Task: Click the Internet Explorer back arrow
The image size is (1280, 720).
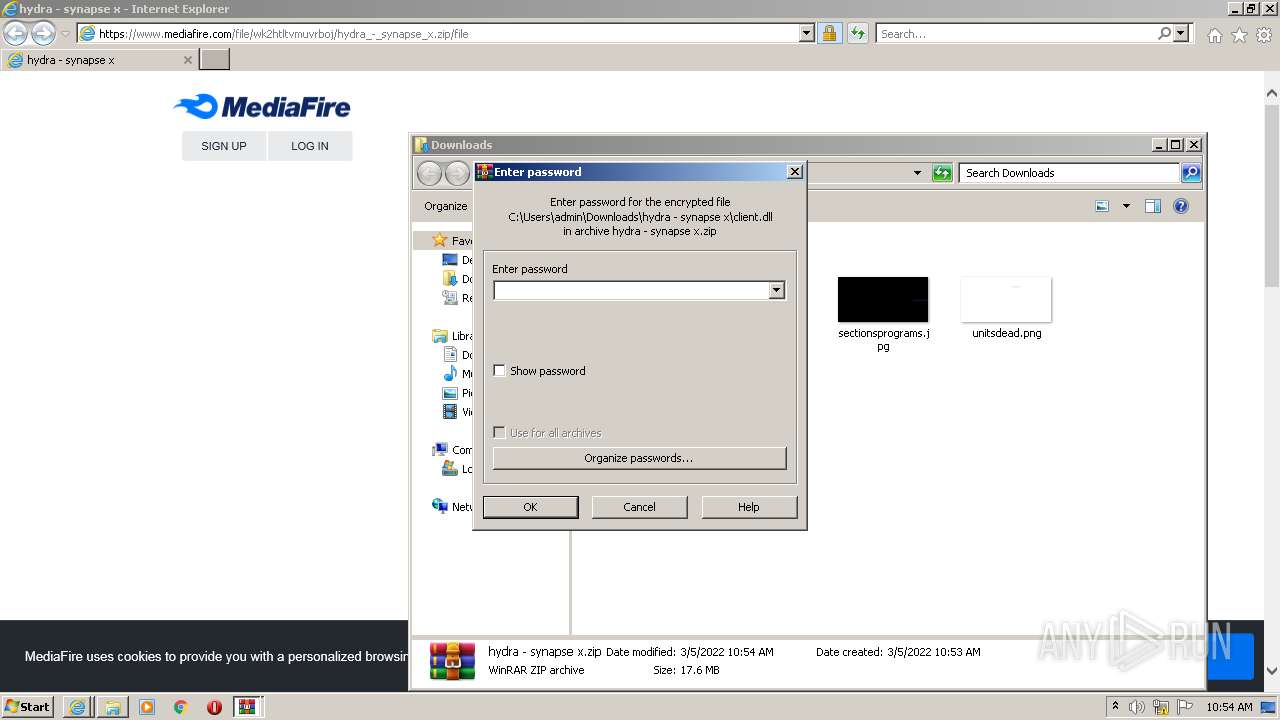Action: pyautogui.click(x=15, y=33)
